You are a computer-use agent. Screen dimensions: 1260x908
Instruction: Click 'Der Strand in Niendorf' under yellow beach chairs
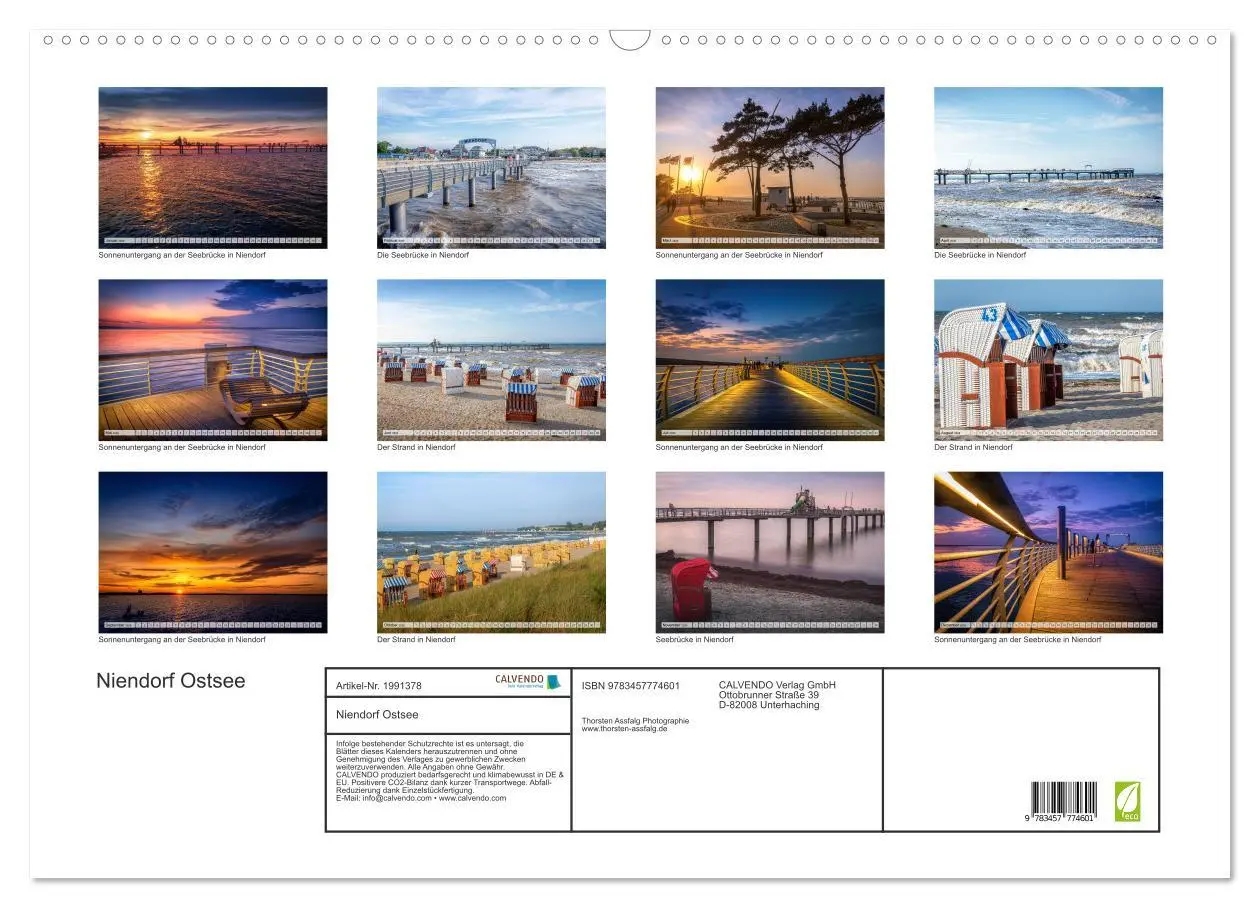click(416, 640)
